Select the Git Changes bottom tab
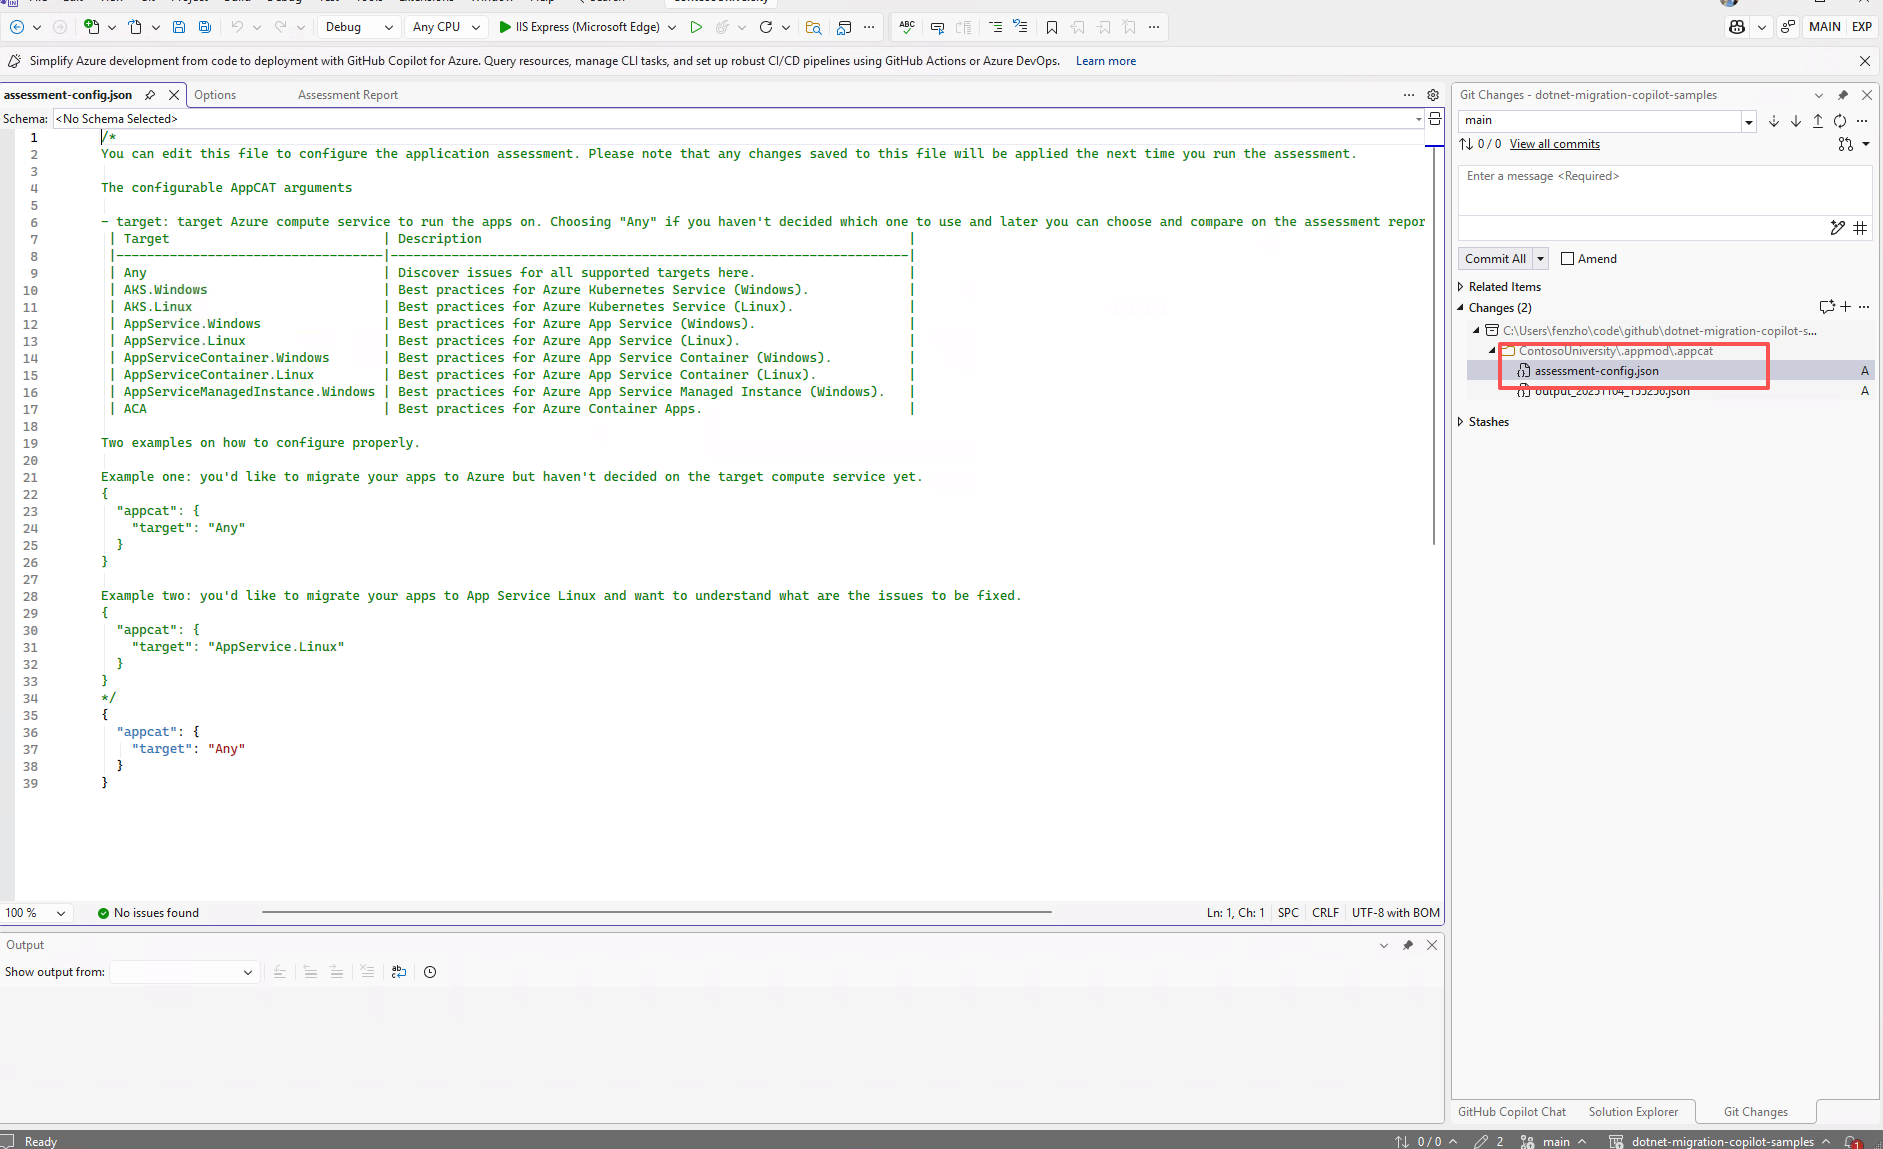The height and width of the screenshot is (1149, 1883). point(1756,1112)
